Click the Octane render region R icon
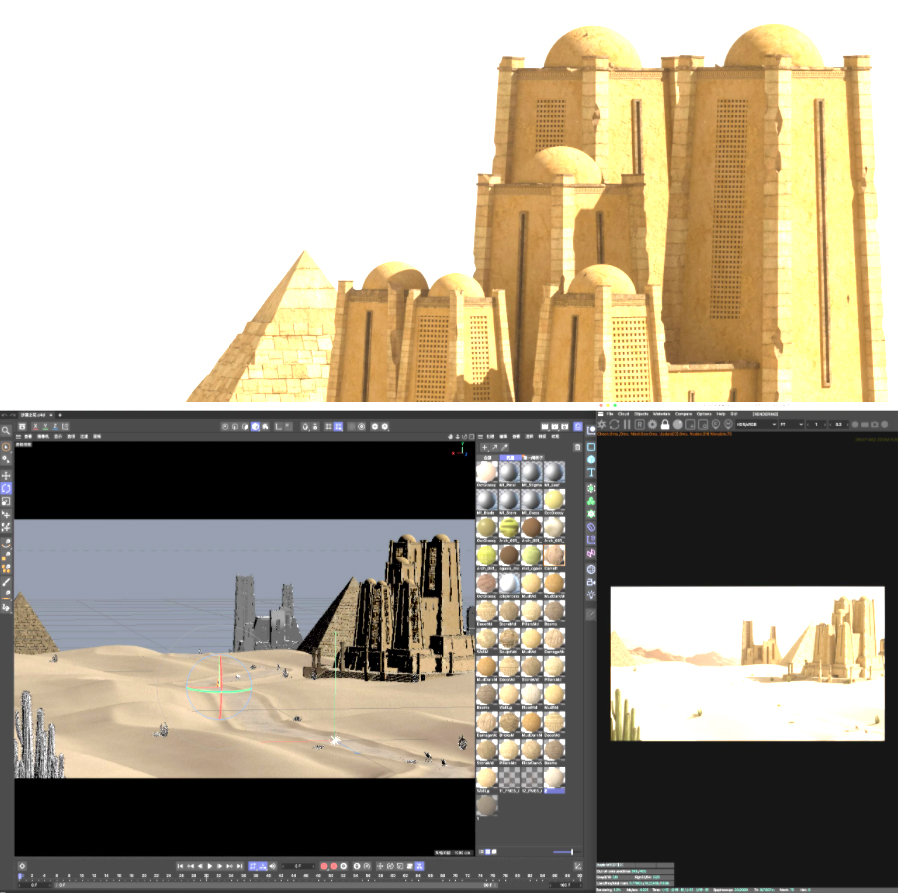Image resolution: width=898 pixels, height=893 pixels. [640, 424]
